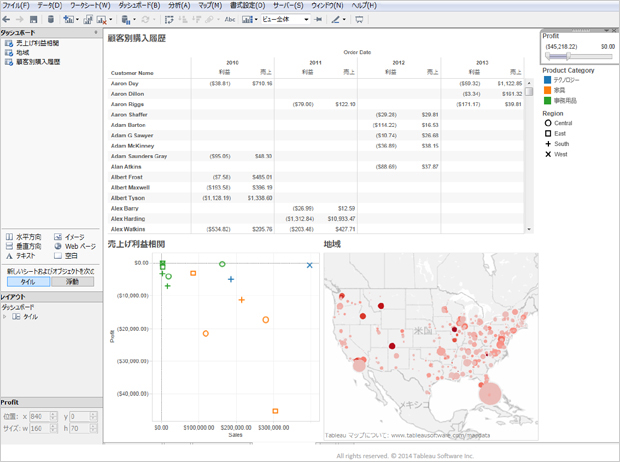620x462 pixels.
Task: Click the blue テクノロジー color swatch
Action: pyautogui.click(x=547, y=80)
